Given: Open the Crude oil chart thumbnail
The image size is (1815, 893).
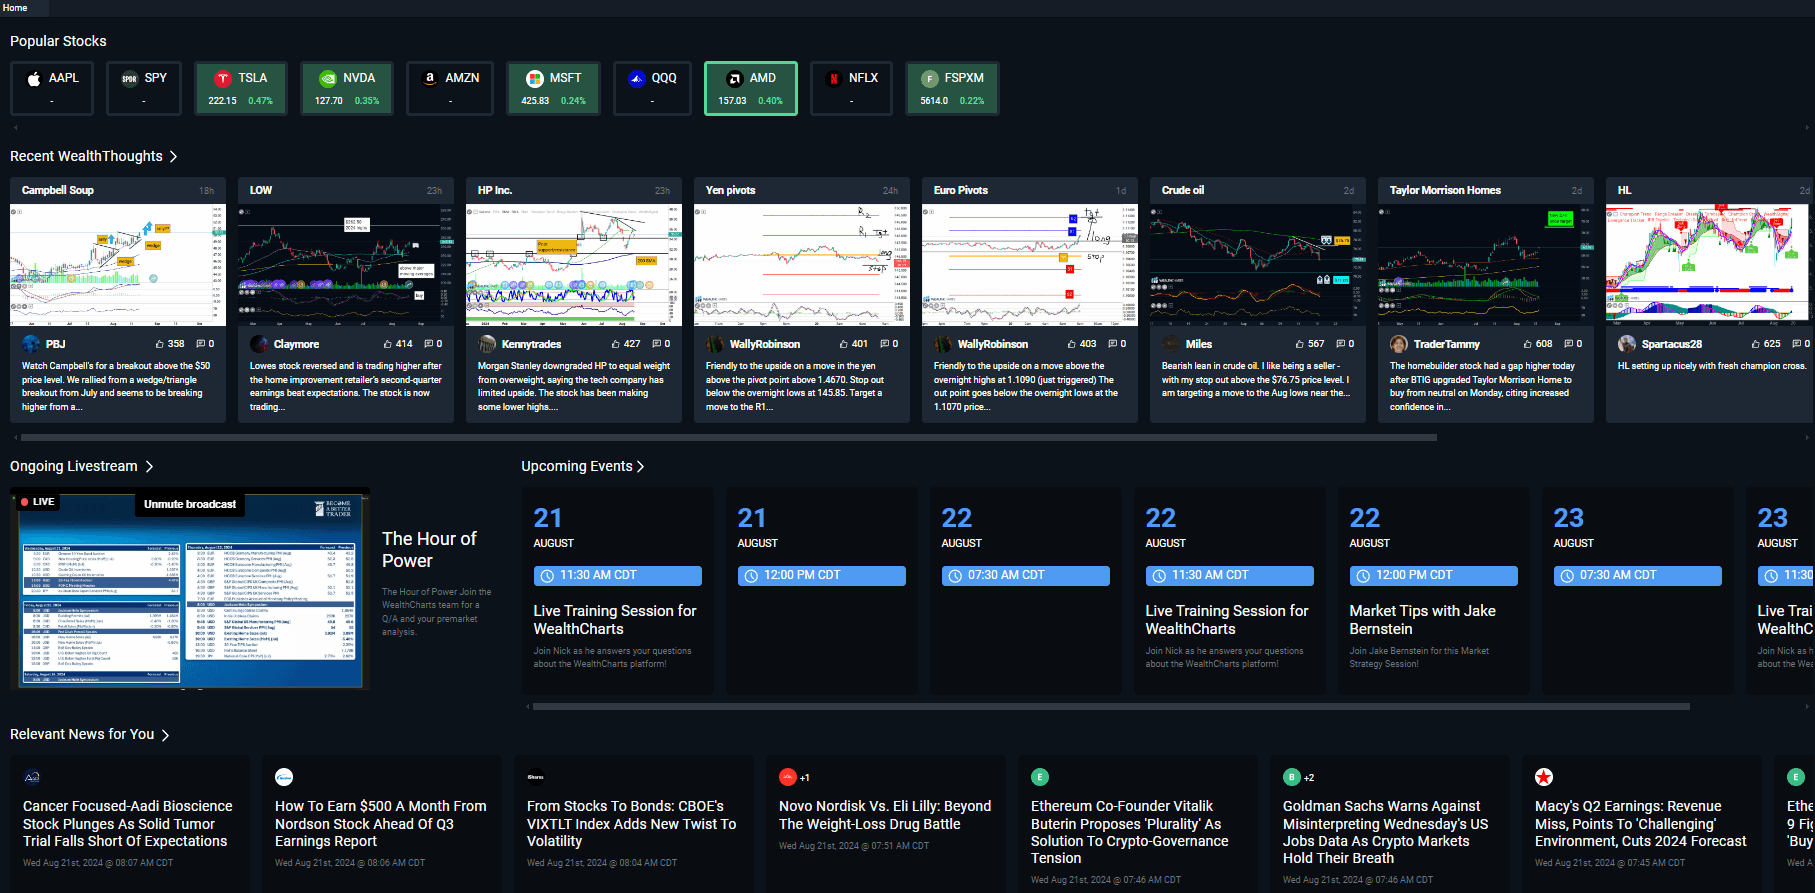Looking at the screenshot, I should click(1258, 265).
